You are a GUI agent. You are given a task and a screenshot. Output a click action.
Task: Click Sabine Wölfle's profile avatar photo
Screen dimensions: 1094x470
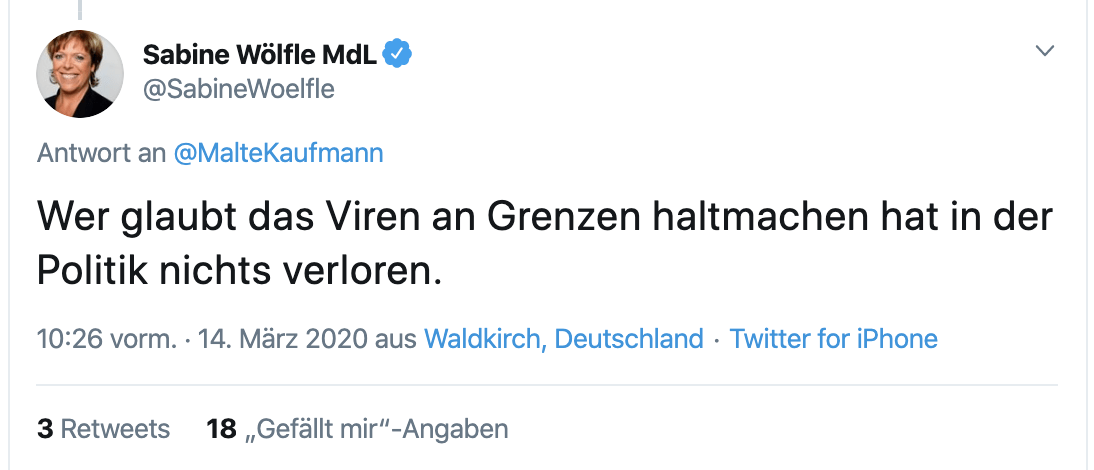pyautogui.click(x=80, y=74)
